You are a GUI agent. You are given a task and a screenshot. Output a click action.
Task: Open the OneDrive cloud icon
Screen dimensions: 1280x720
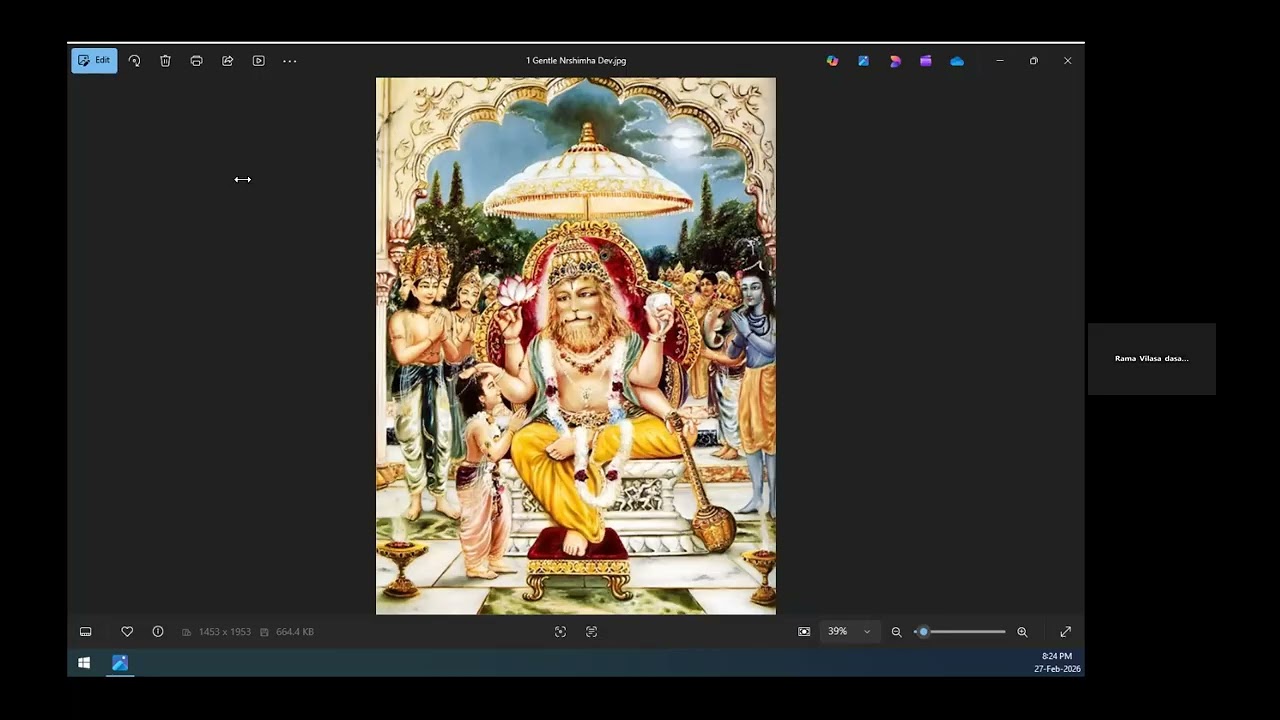(957, 61)
